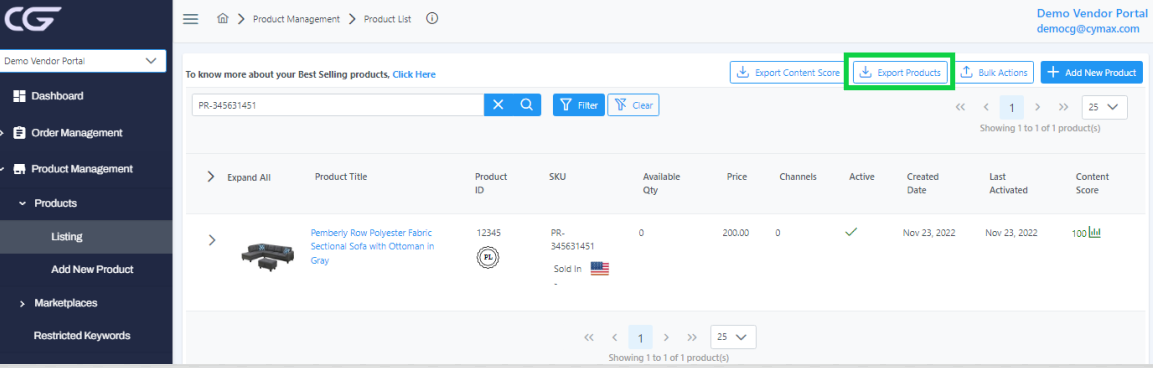
Task: Click Content Score column header
Action: coord(1092,183)
